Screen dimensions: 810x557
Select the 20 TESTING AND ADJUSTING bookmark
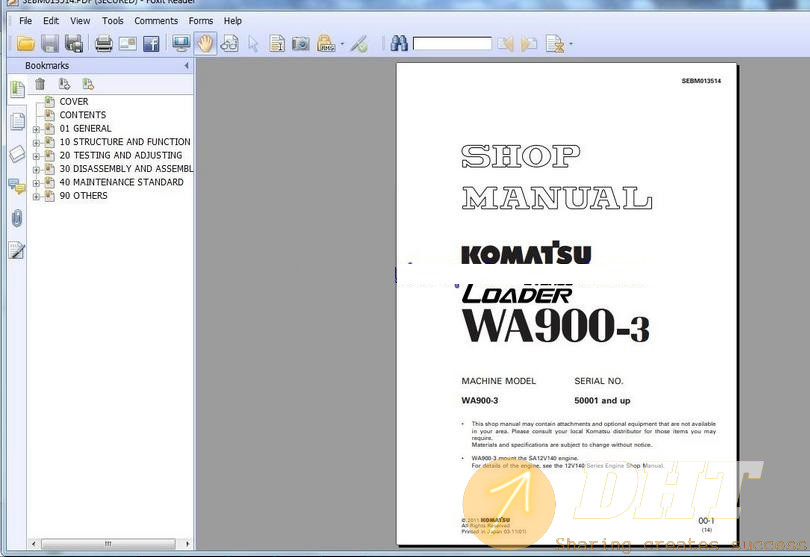click(x=121, y=155)
